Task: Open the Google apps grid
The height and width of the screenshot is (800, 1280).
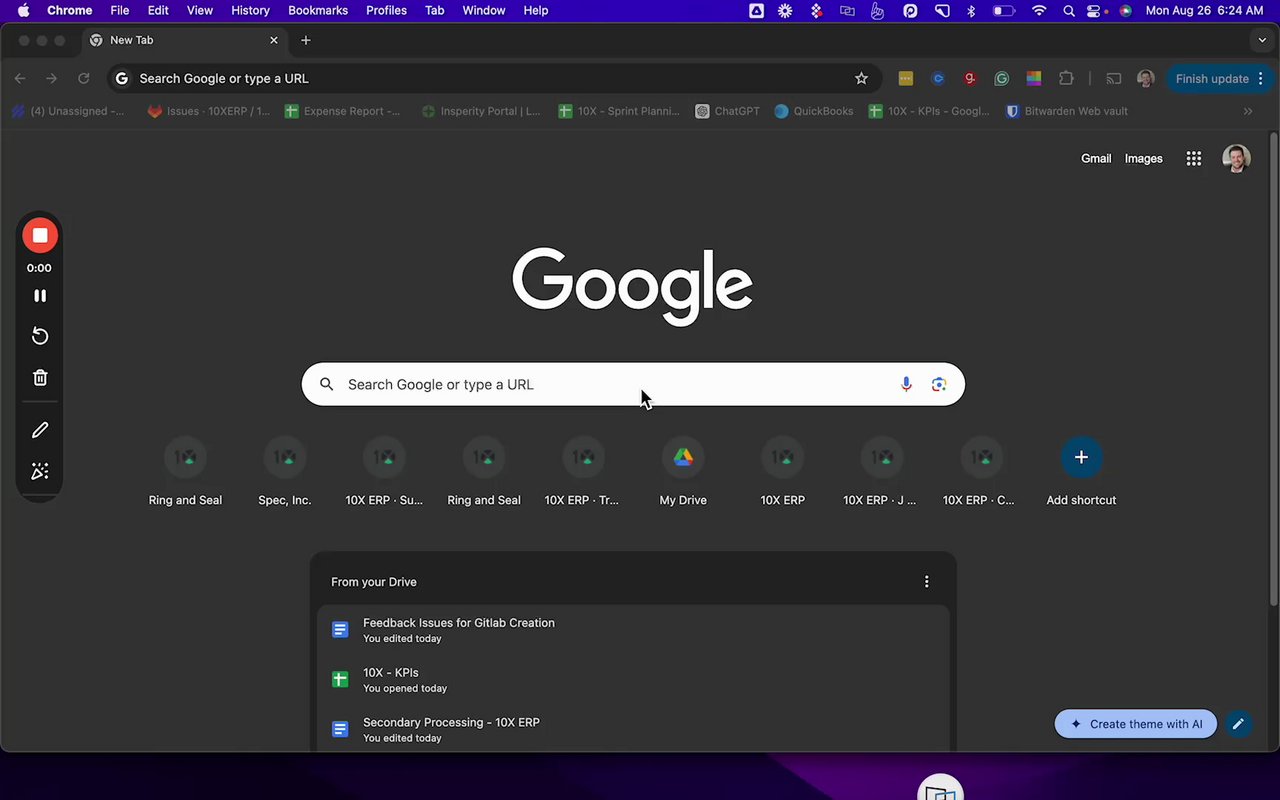Action: tap(1194, 158)
